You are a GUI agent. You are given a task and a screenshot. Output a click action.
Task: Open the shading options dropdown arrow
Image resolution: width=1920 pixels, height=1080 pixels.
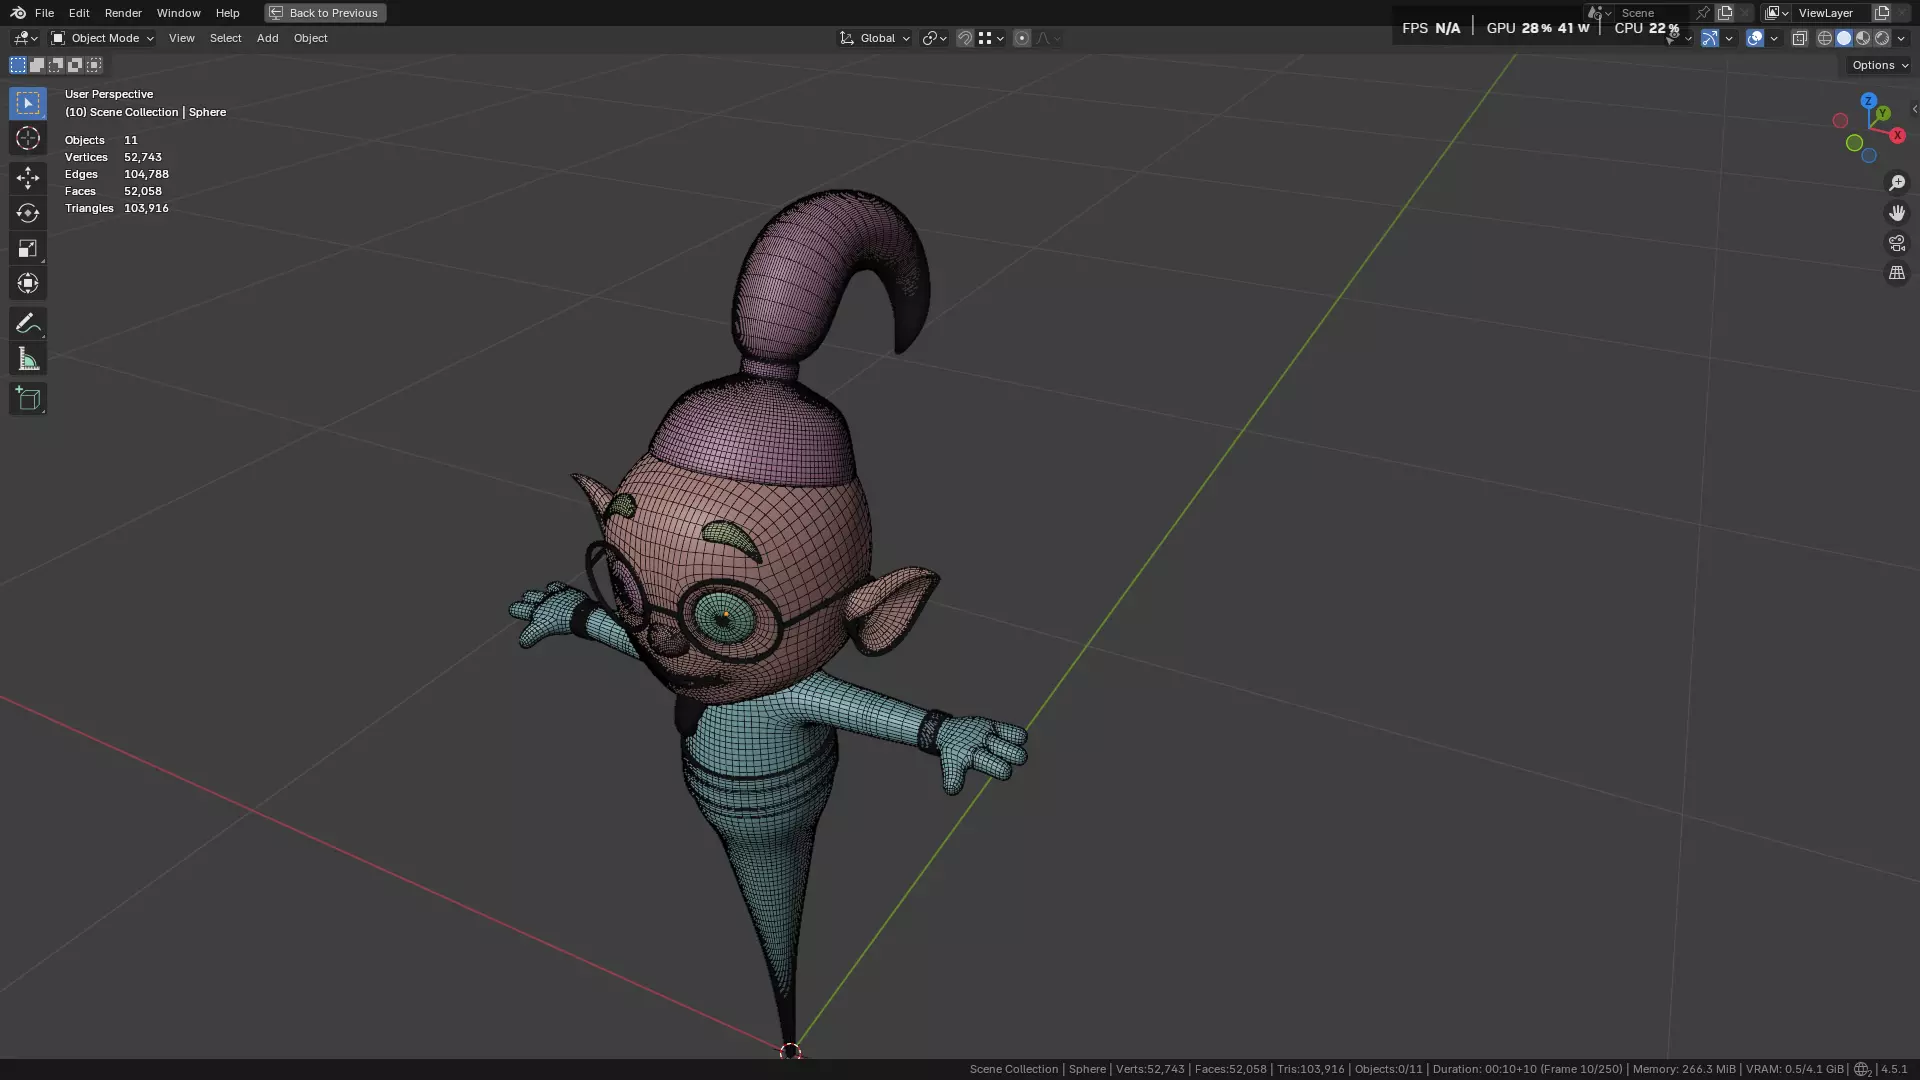[x=1901, y=38]
